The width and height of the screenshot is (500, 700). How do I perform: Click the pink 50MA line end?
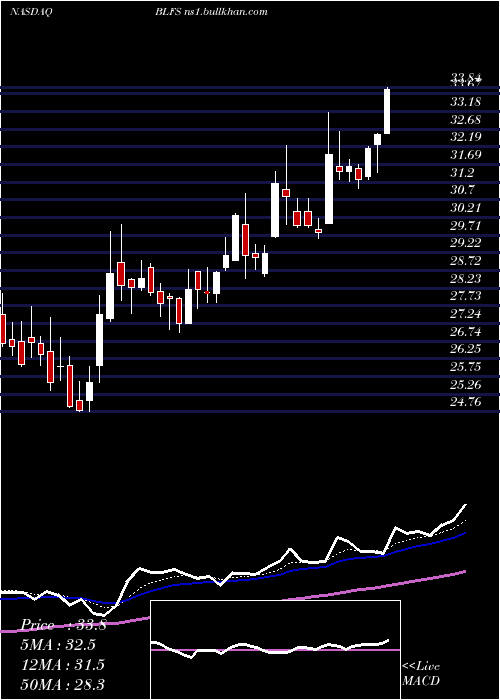click(464, 571)
